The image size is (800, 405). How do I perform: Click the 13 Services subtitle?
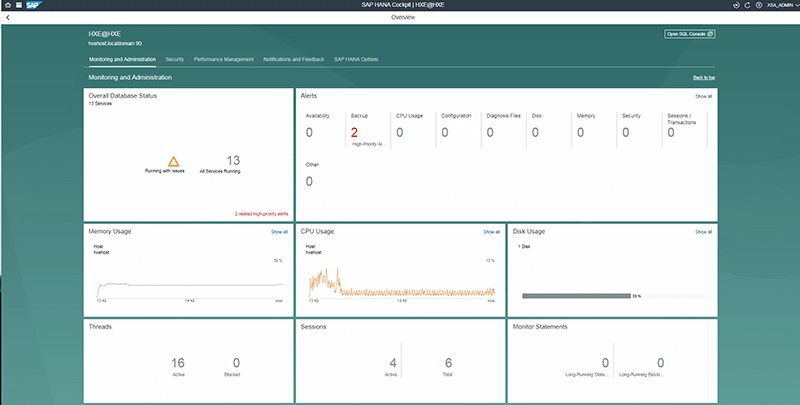[100, 104]
